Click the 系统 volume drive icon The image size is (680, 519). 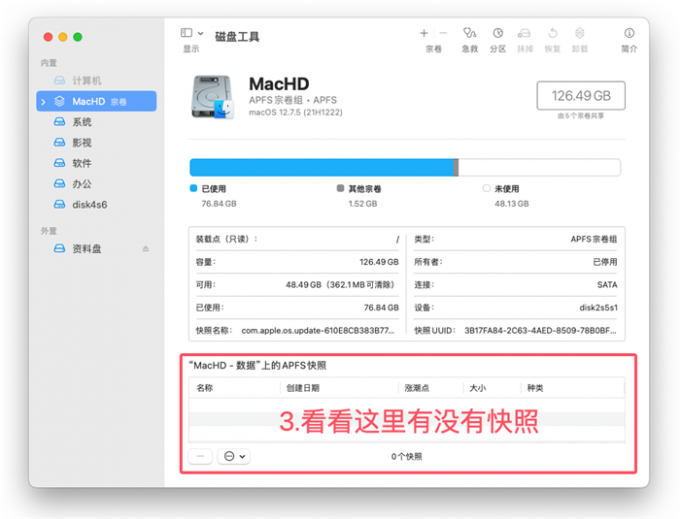pyautogui.click(x=59, y=122)
